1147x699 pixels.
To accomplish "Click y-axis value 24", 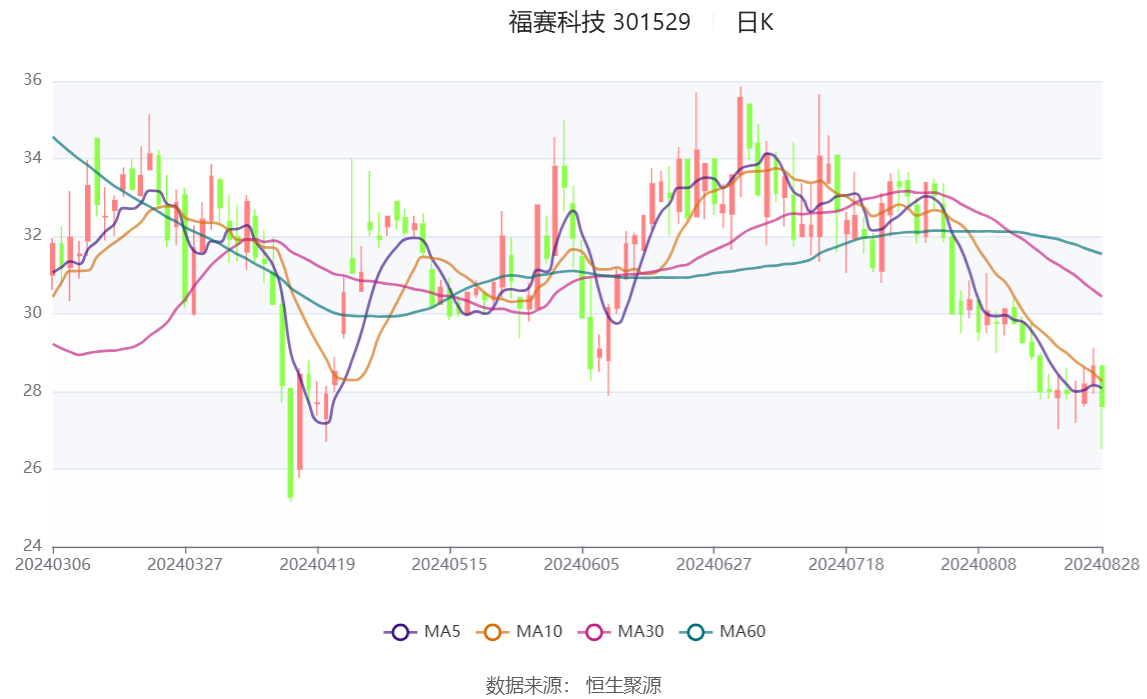I will (x=32, y=545).
